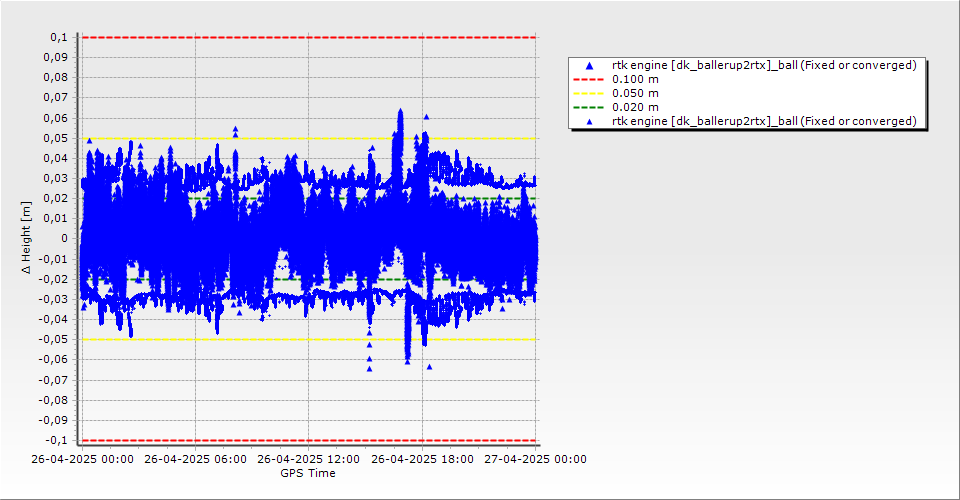
Task: Click the 0,06 y-axis tick label
Action: 56,118
